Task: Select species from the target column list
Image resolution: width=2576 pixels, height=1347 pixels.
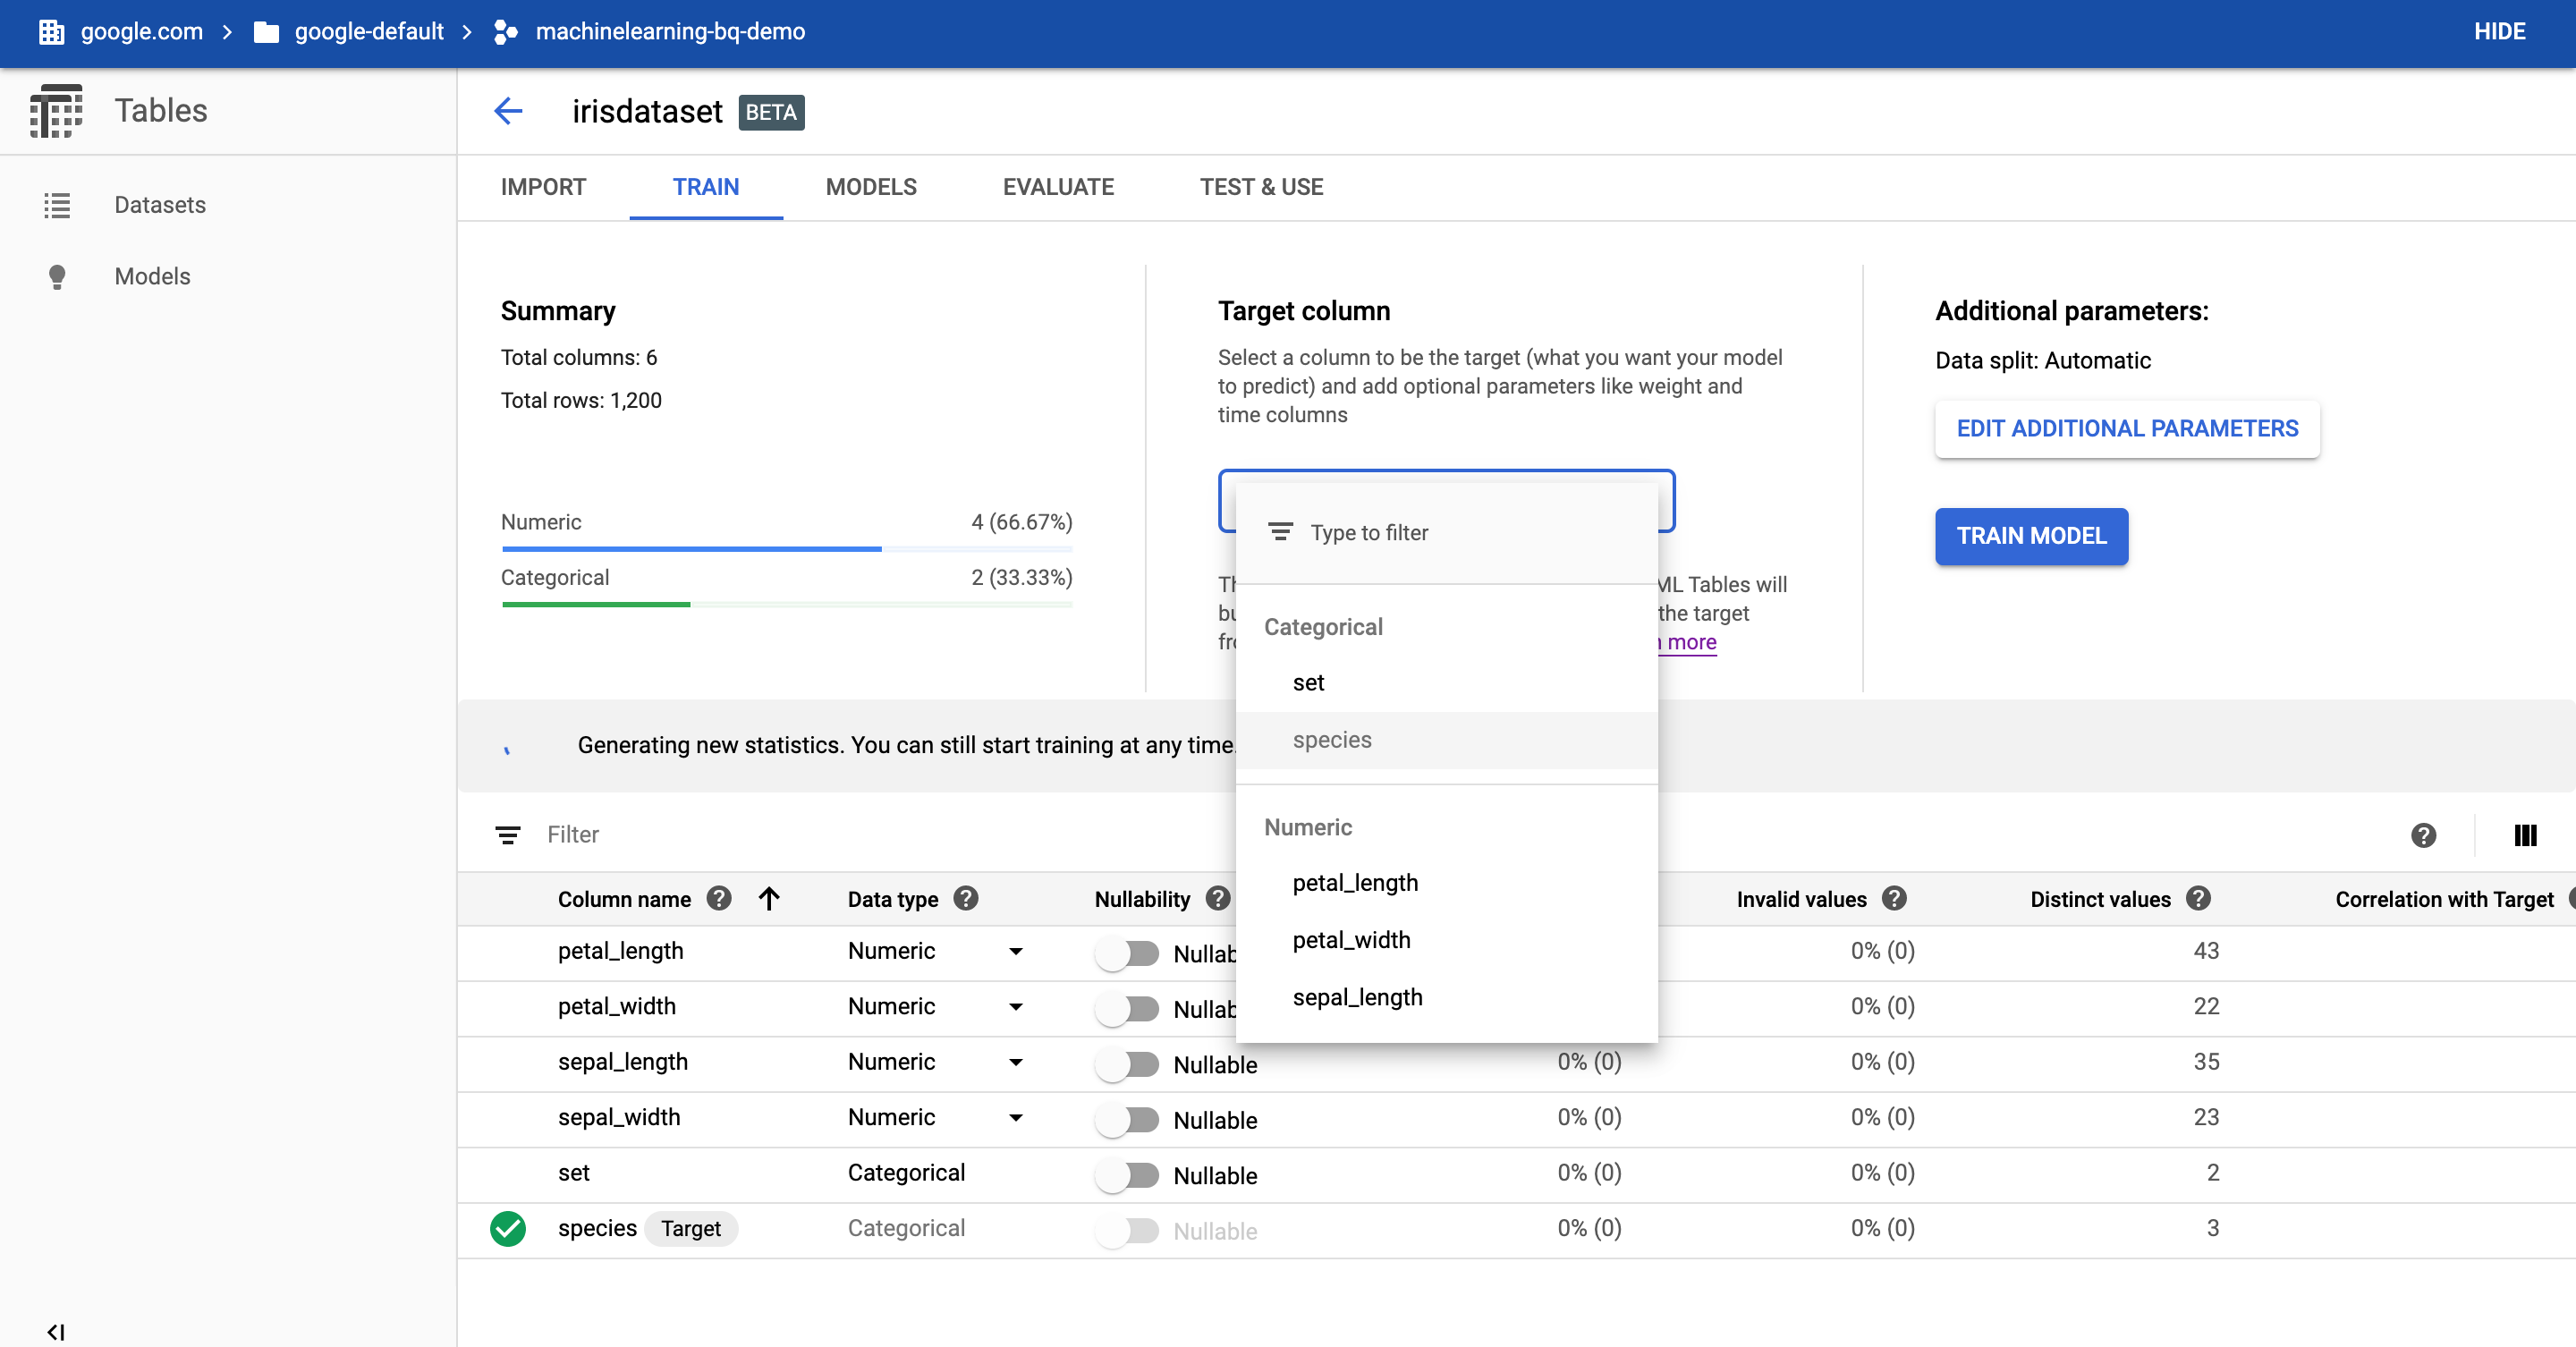Action: coord(1332,740)
